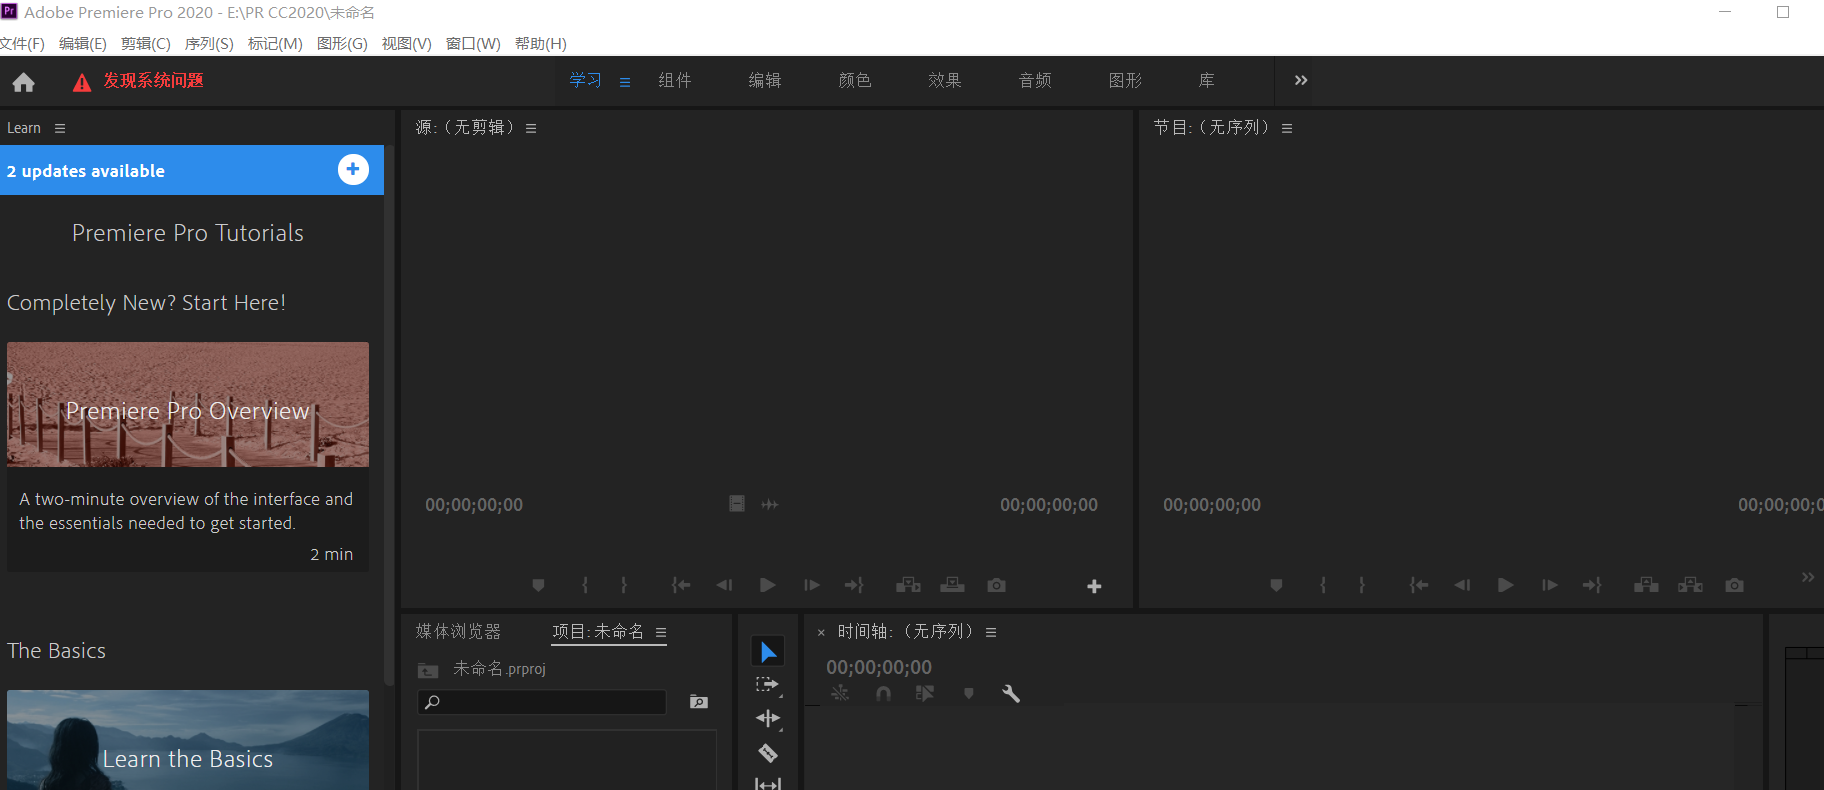Select the Track Select Forward tool
Image resolution: width=1824 pixels, height=790 pixels.
click(767, 685)
